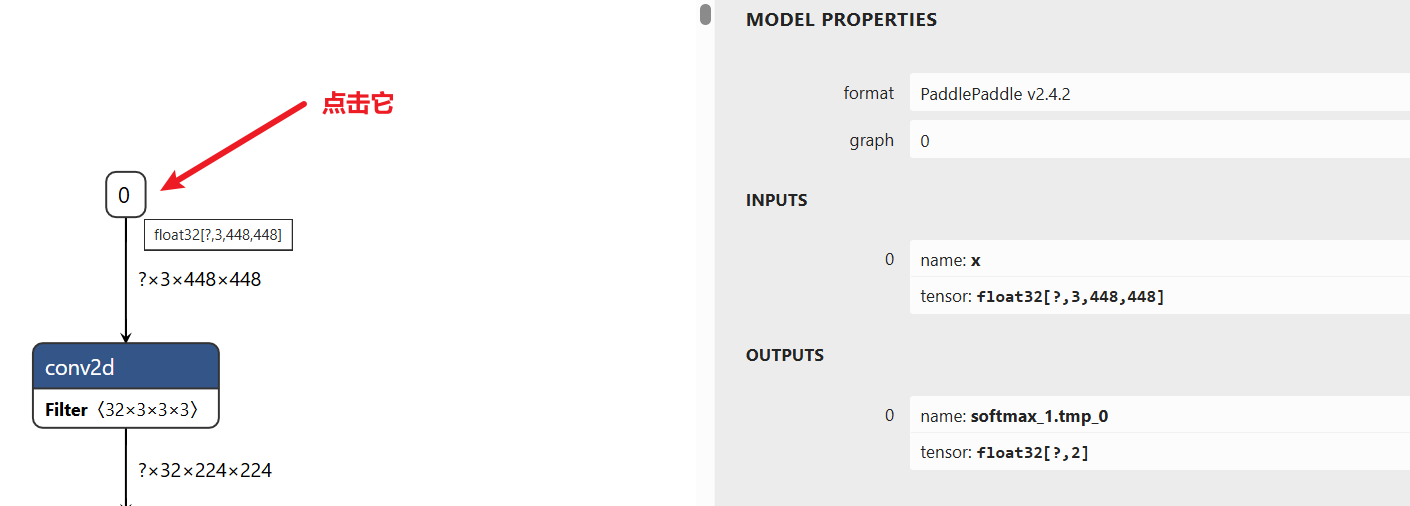Click the input node labeled 0
The height and width of the screenshot is (506, 1410).
125,195
